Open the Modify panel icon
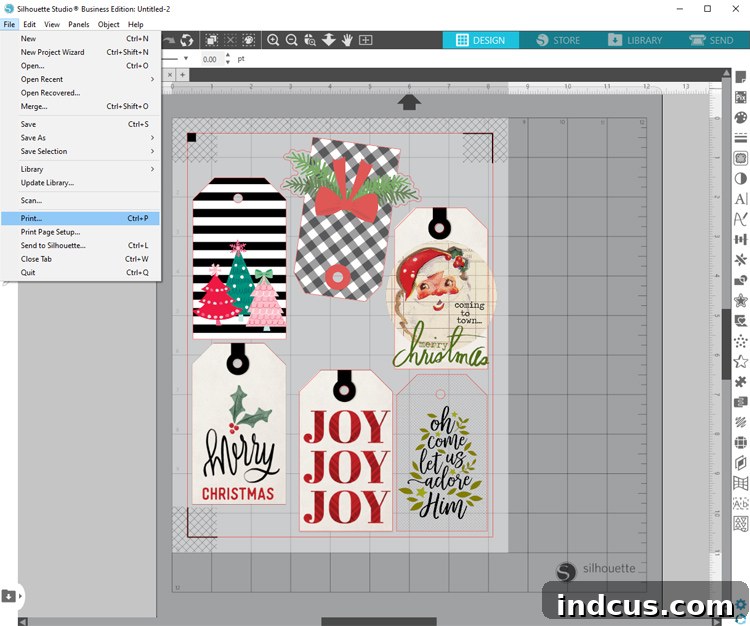This screenshot has height=626, width=750. 740,280
